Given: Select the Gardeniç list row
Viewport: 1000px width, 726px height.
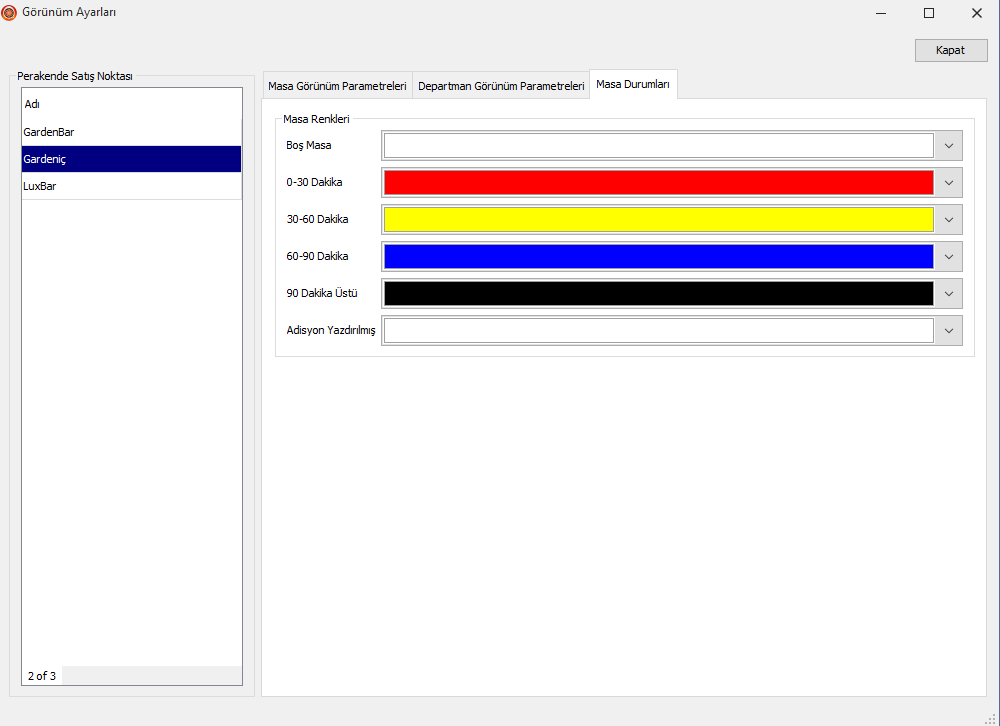Looking at the screenshot, I should coord(131,159).
